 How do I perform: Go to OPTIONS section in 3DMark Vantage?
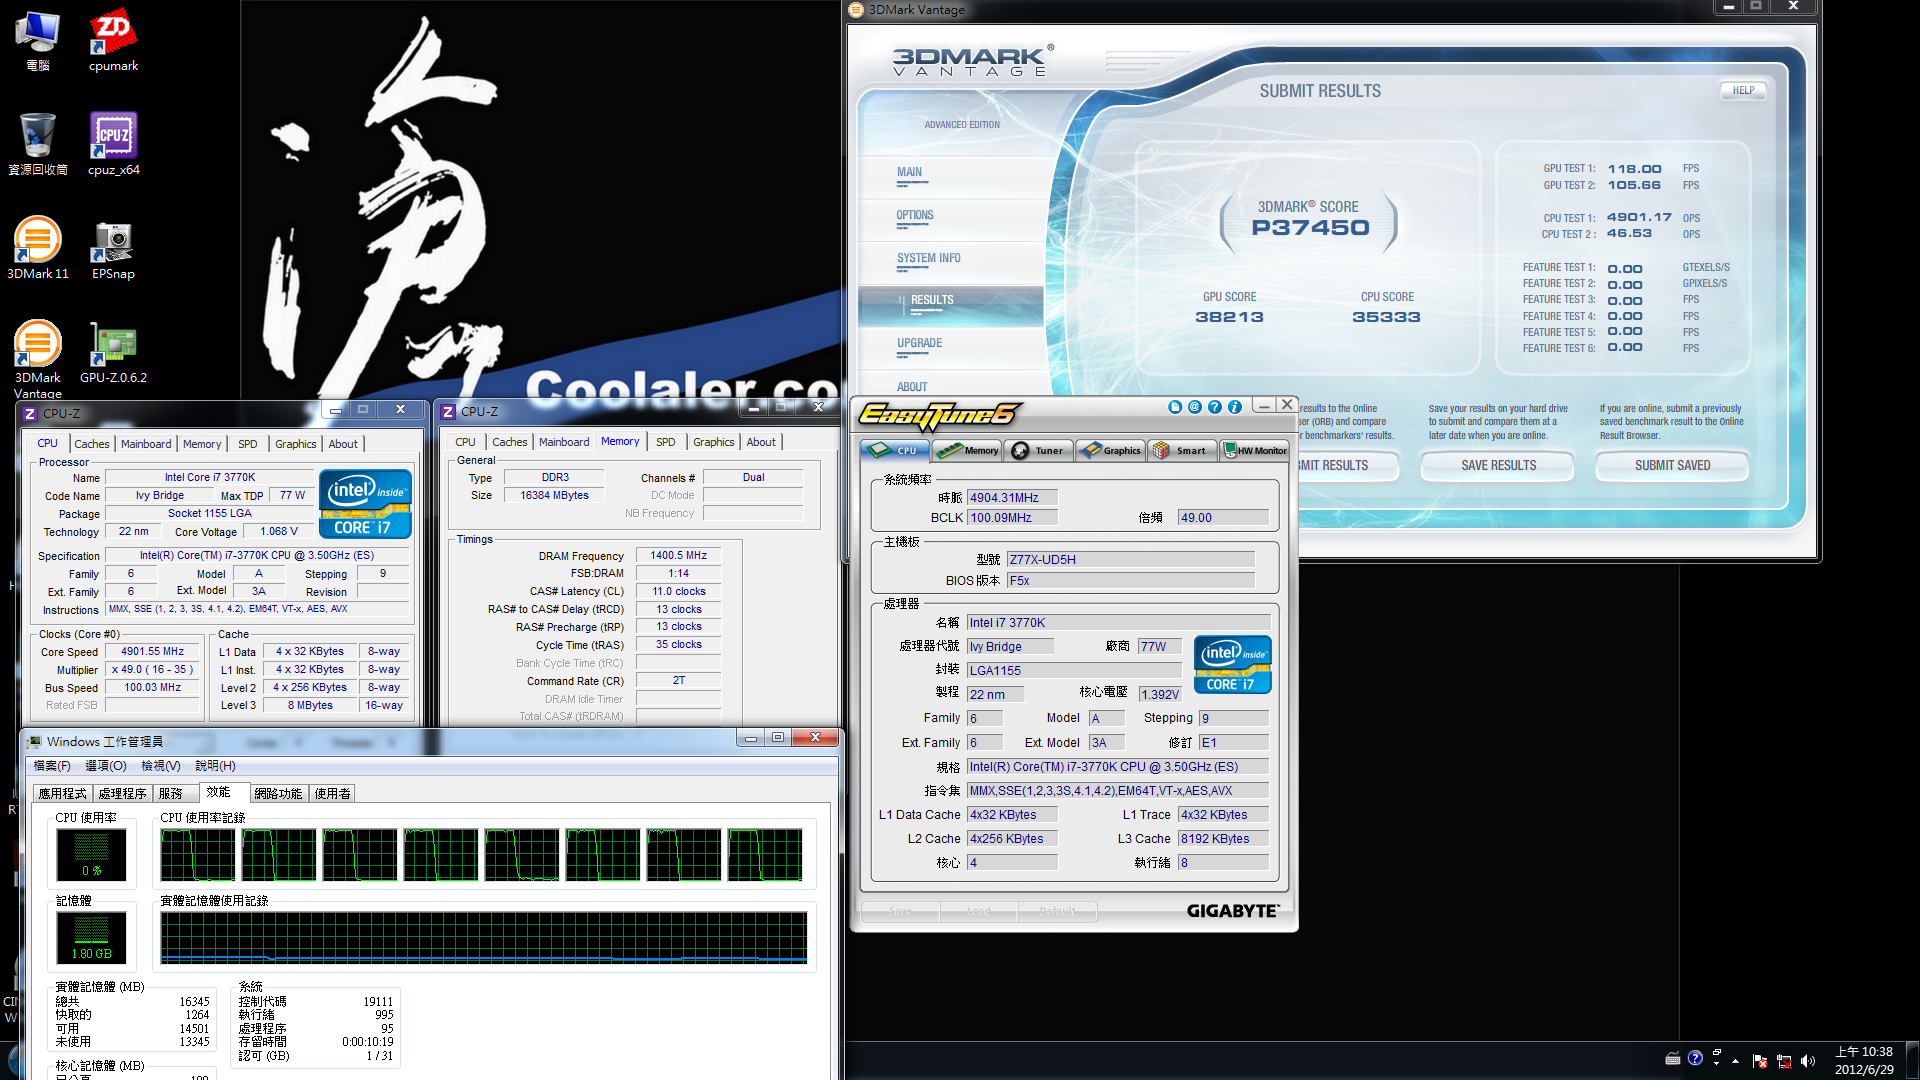pyautogui.click(x=914, y=215)
